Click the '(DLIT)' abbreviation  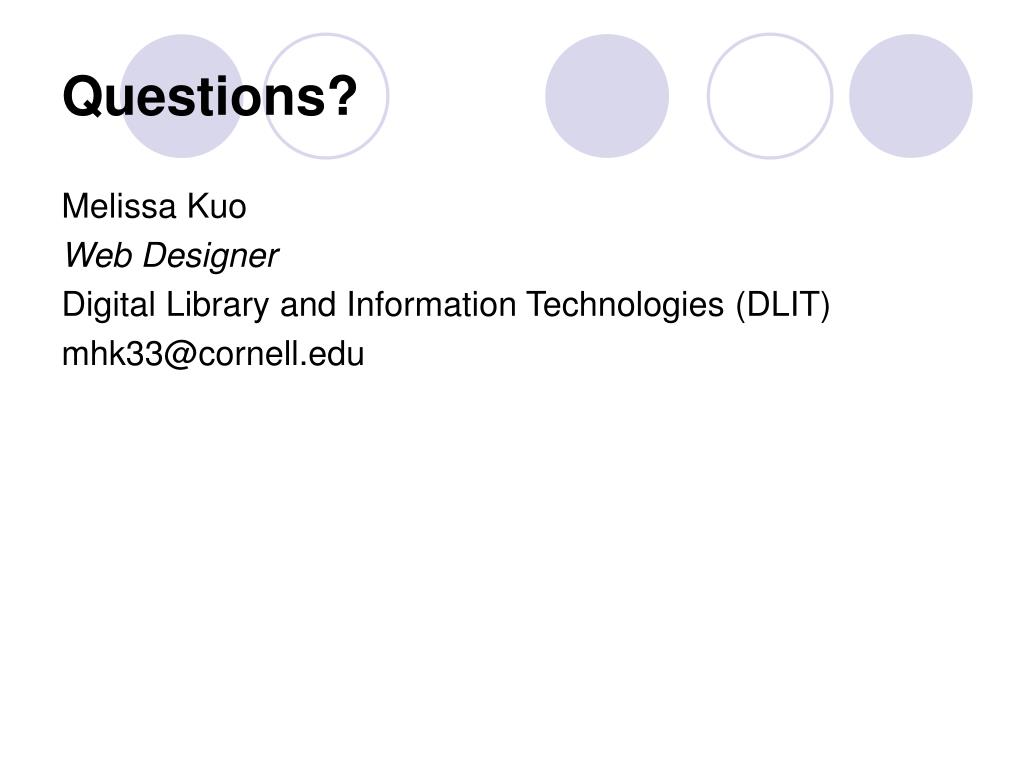(782, 305)
